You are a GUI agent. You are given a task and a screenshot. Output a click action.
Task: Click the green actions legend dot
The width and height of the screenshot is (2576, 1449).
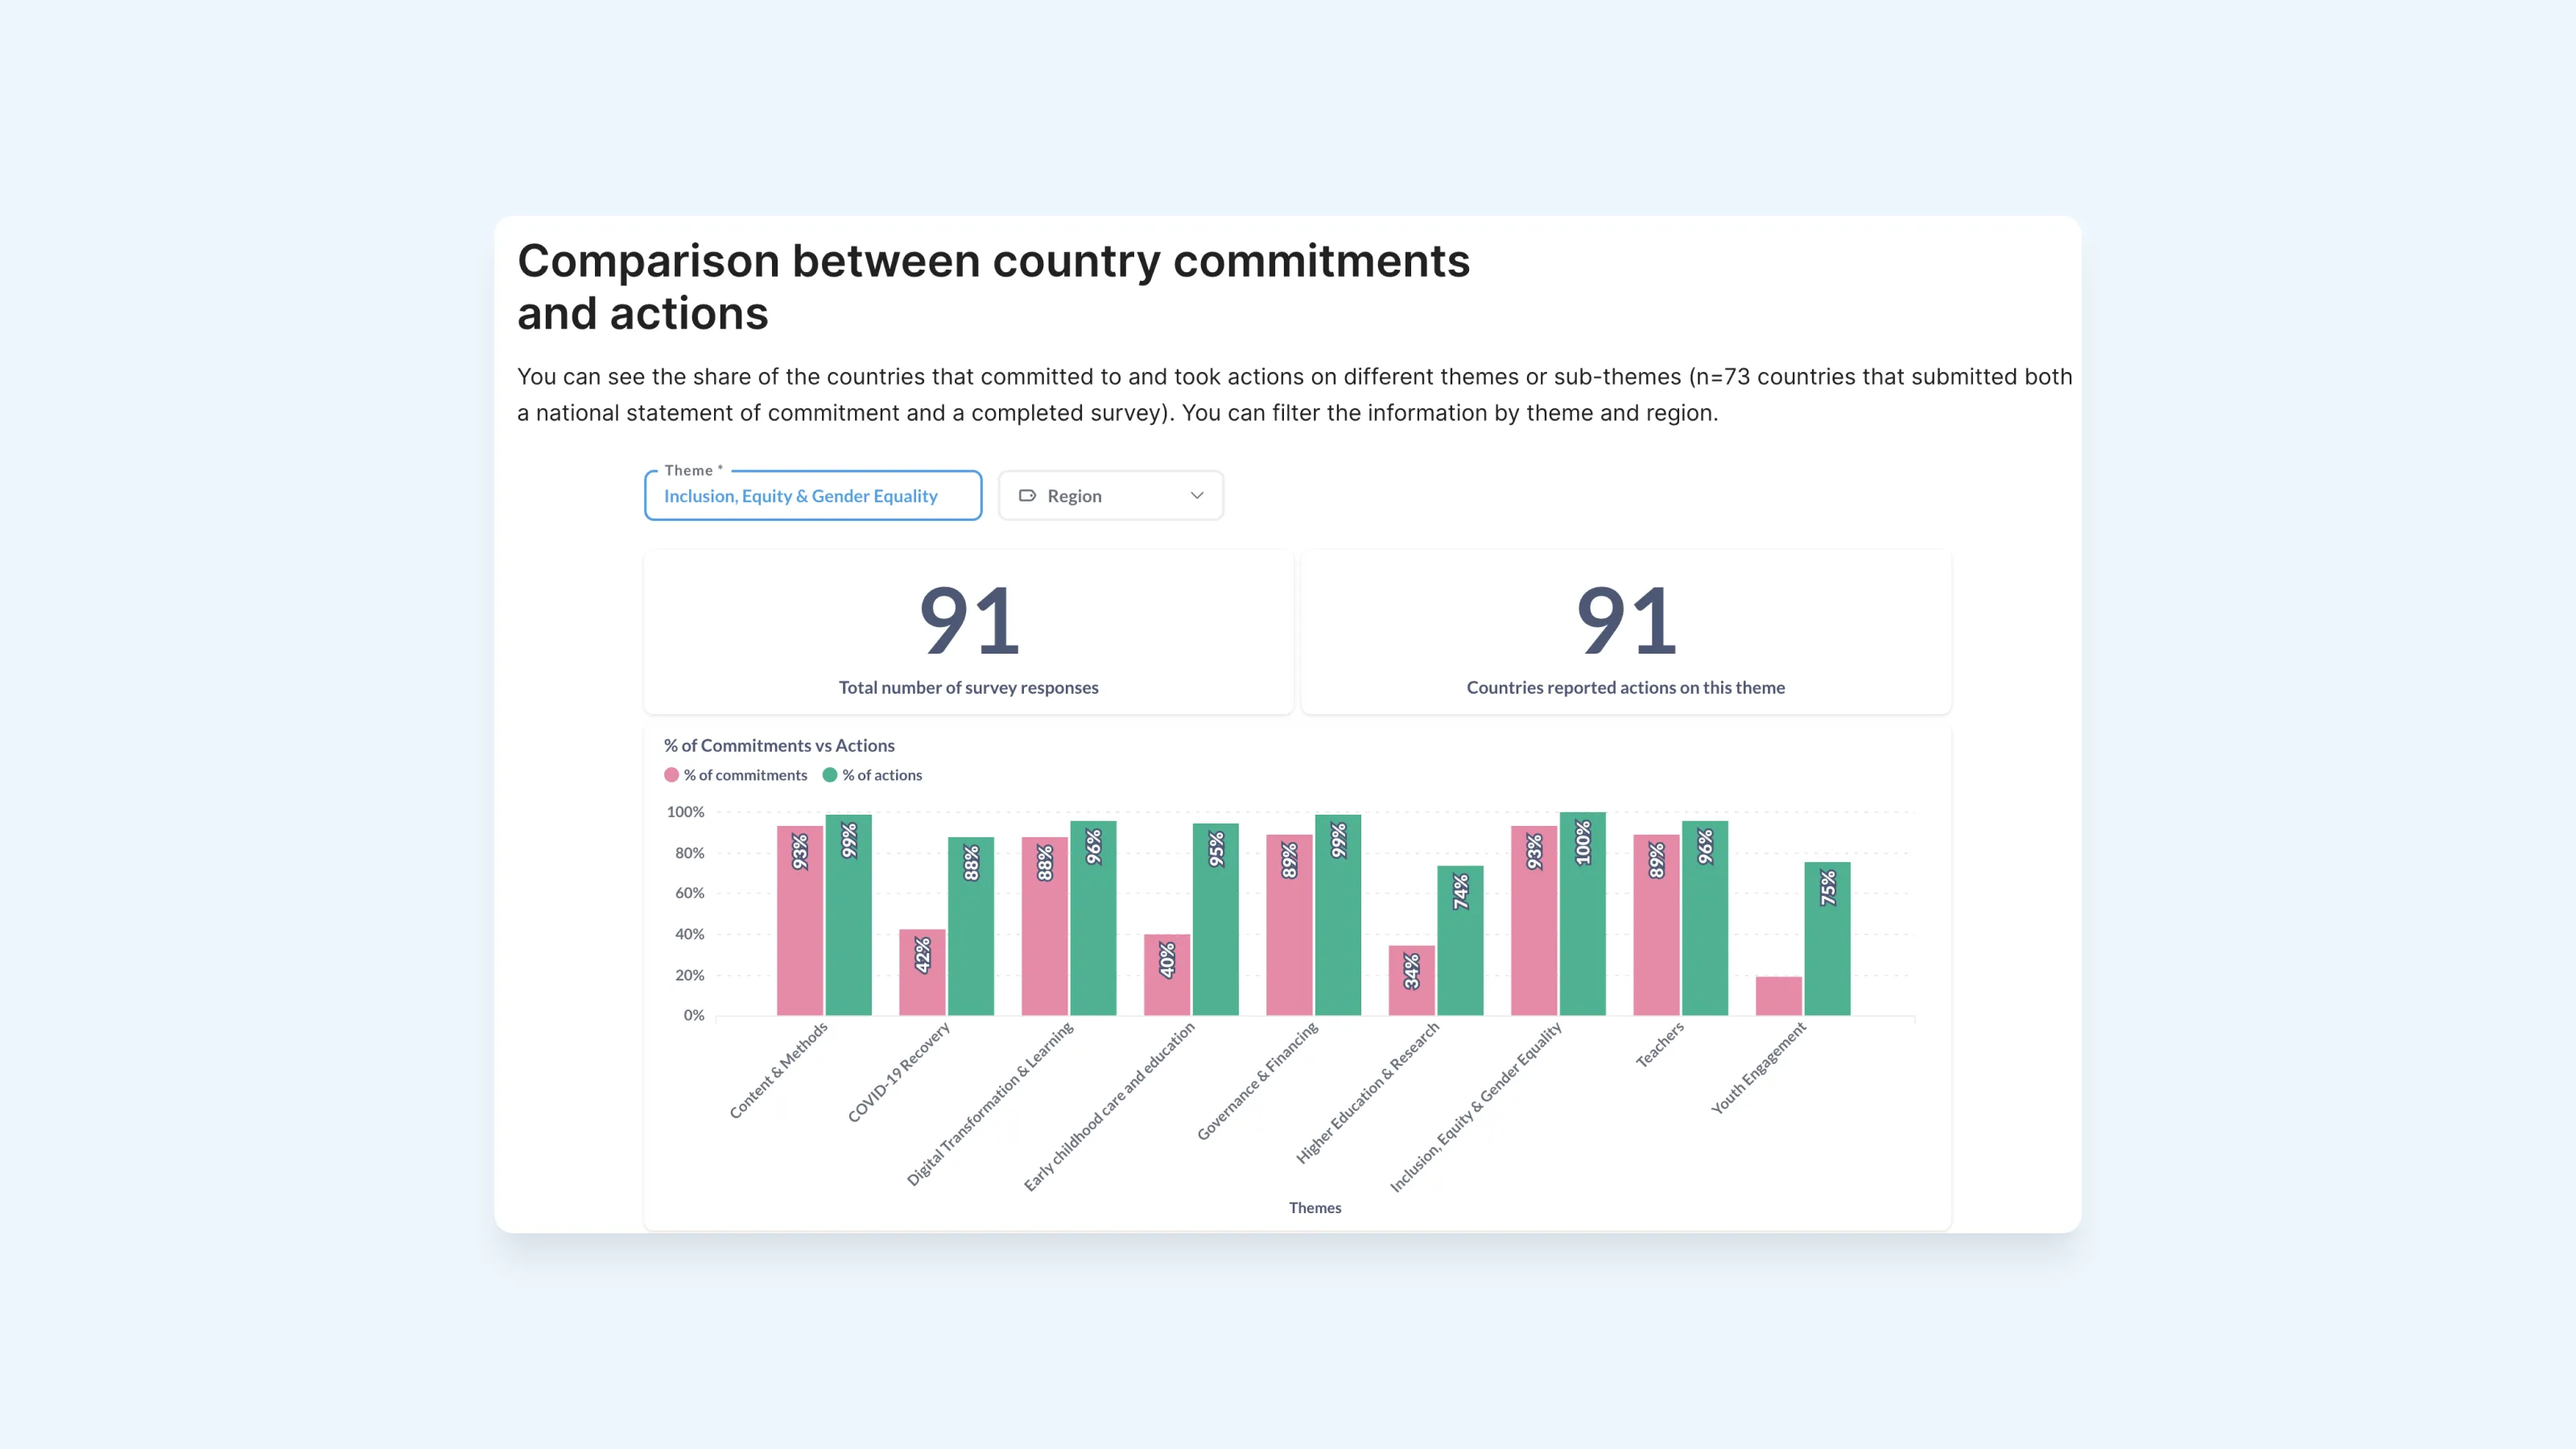[829, 775]
